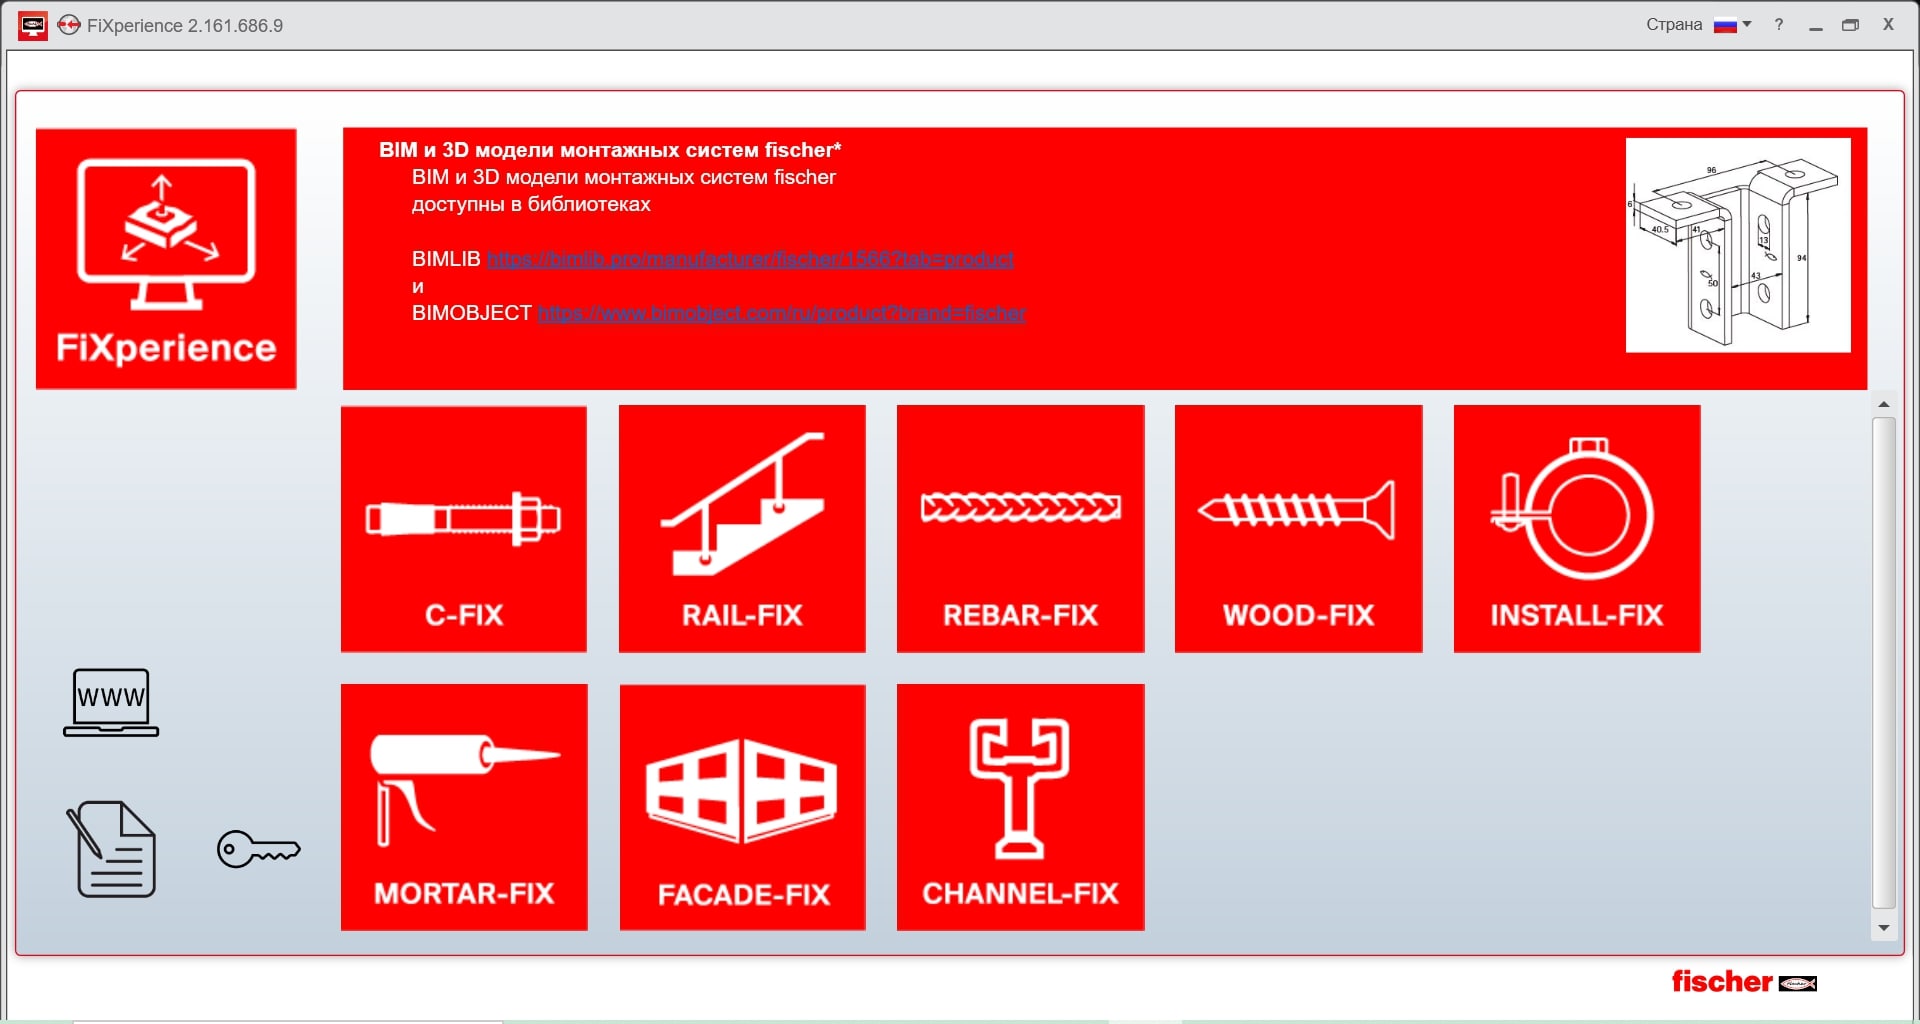Open the FACADE-FIX module tile
The height and width of the screenshot is (1024, 1920).
(742, 807)
